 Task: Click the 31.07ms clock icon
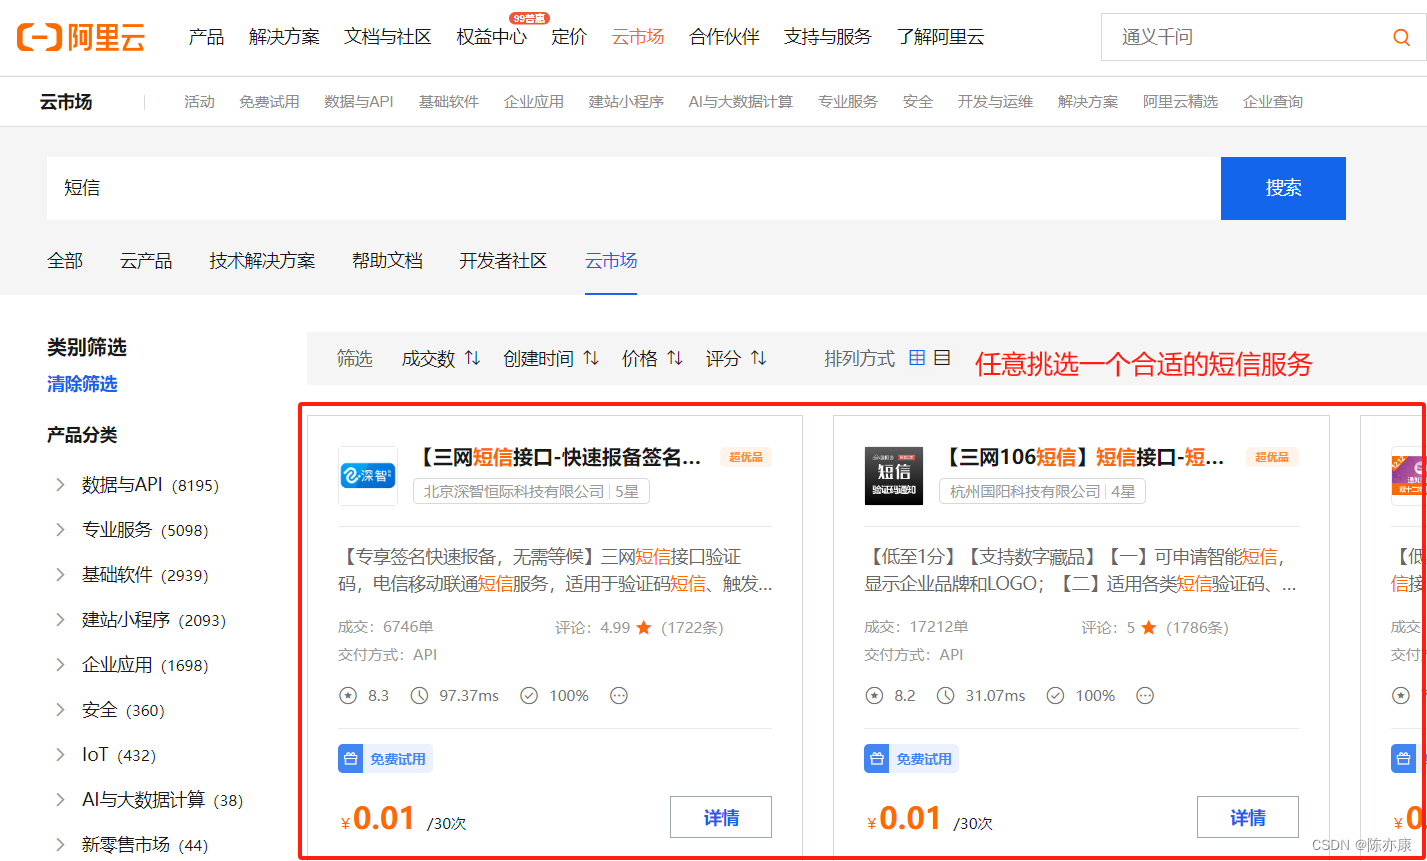tap(945, 695)
